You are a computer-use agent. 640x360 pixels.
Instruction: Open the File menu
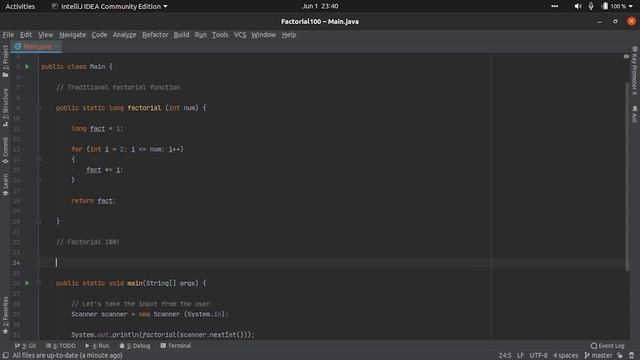[x=8, y=35]
